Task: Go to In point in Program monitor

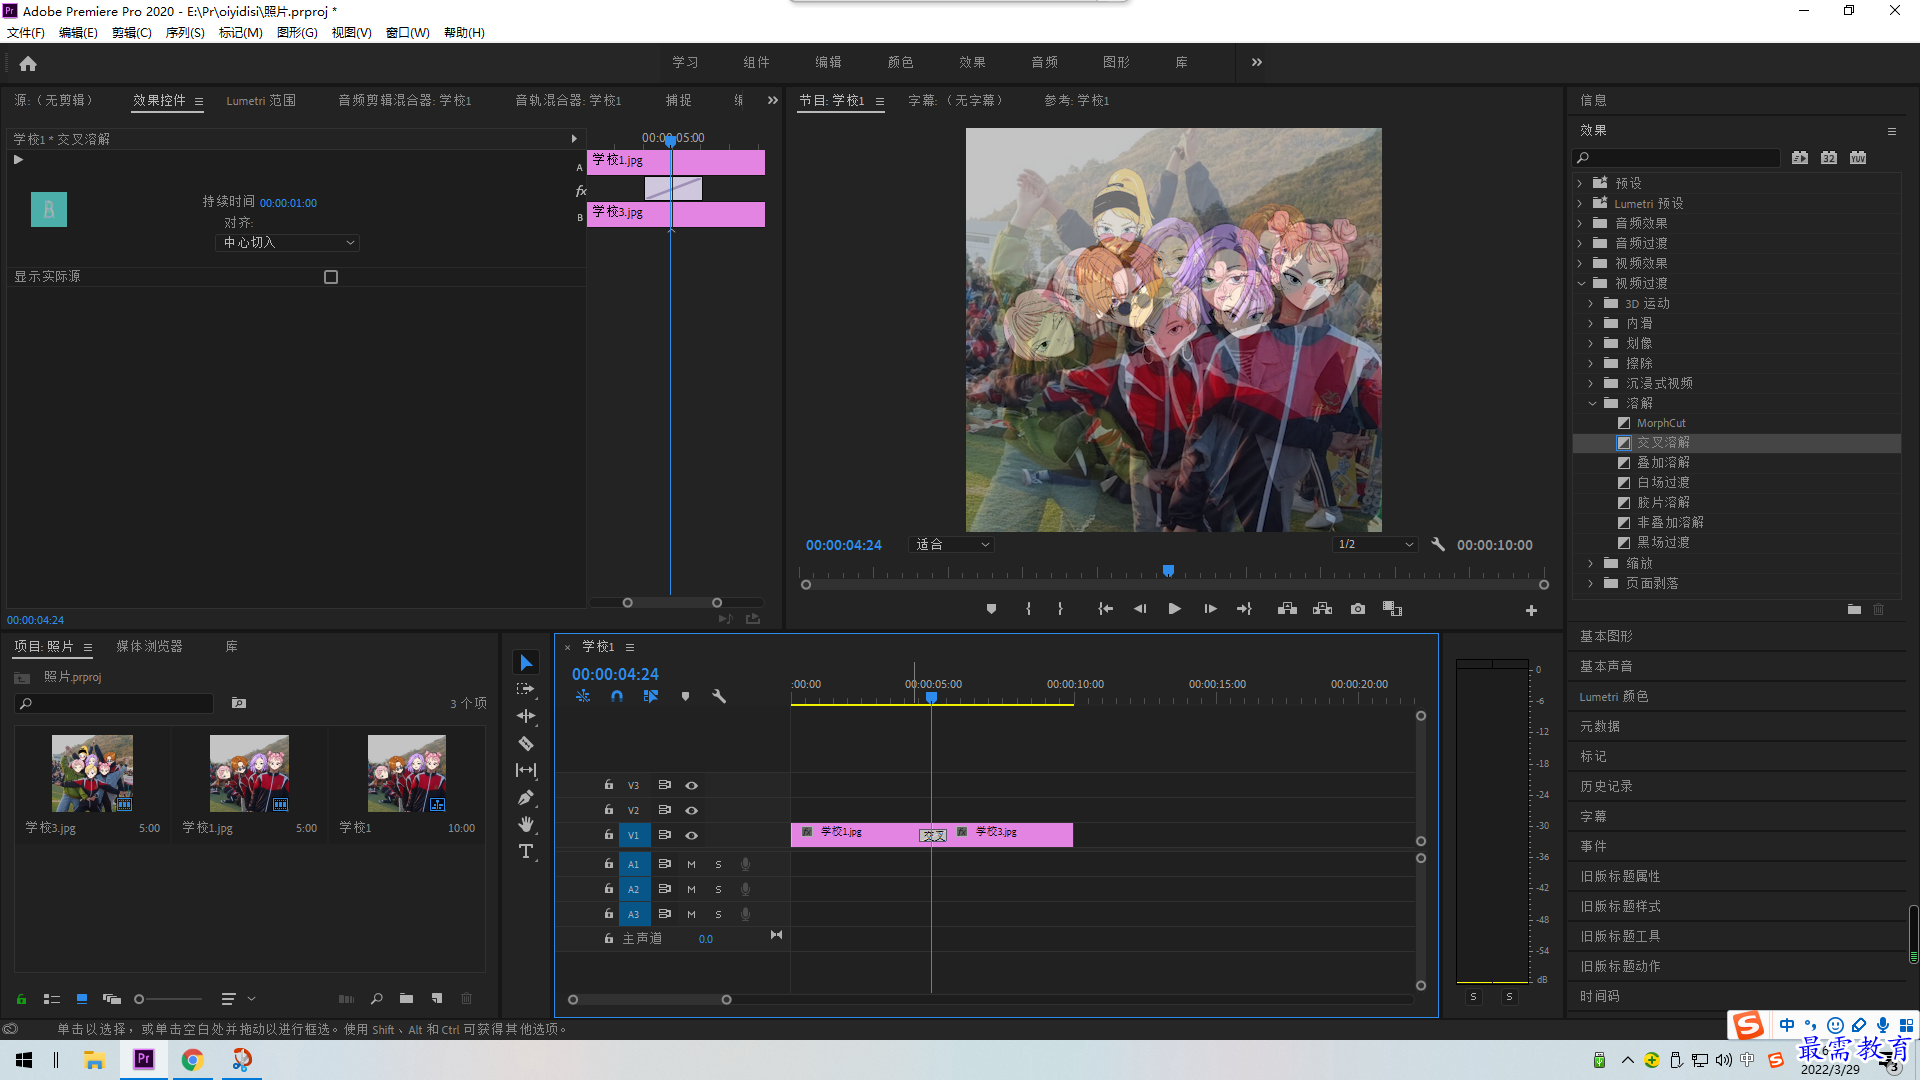Action: coord(1105,609)
